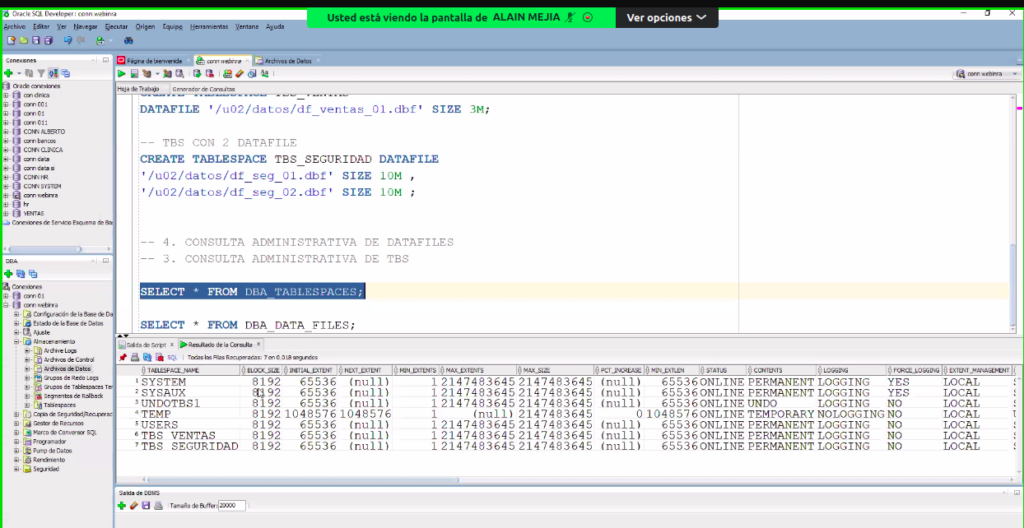The width and height of the screenshot is (1024, 528).
Task: Pin the query result with red pin icon
Action: pyautogui.click(x=122, y=356)
